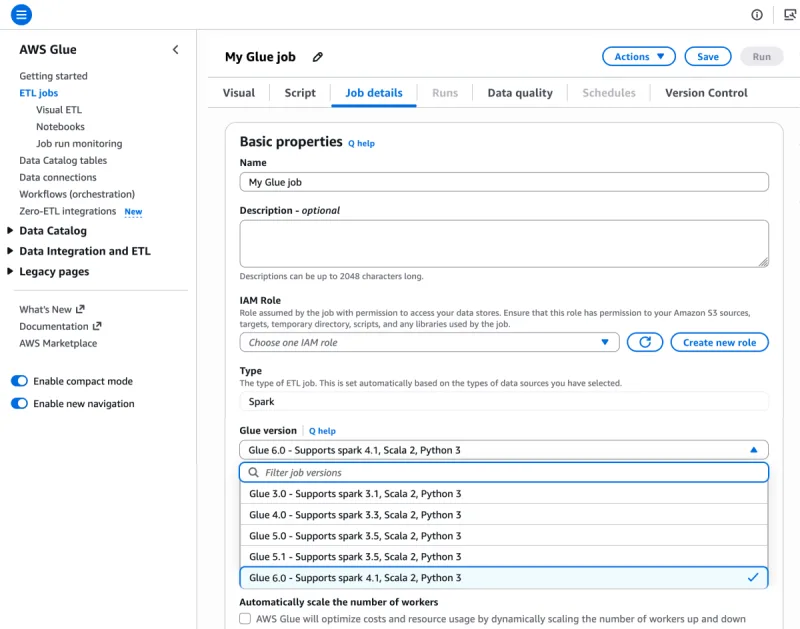Click the info circle icon at top right

pyautogui.click(x=757, y=15)
